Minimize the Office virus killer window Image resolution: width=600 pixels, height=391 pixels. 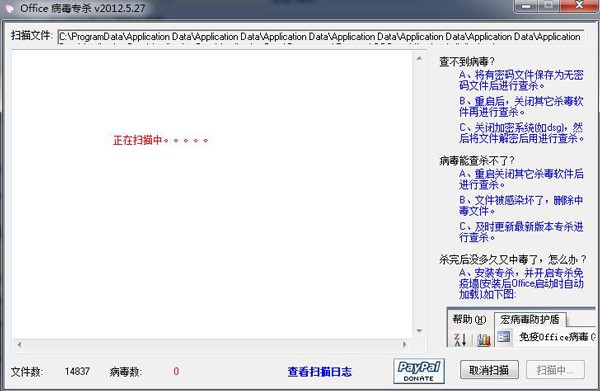coord(527,6)
